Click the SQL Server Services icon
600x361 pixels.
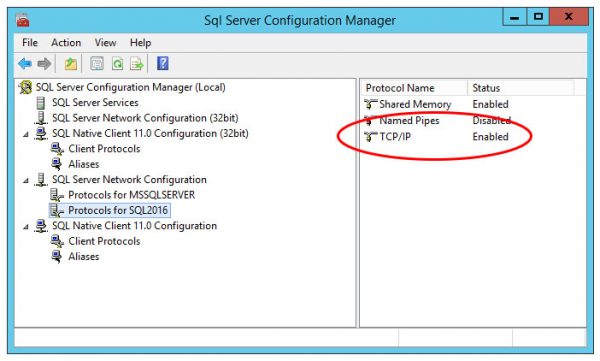[x=41, y=103]
